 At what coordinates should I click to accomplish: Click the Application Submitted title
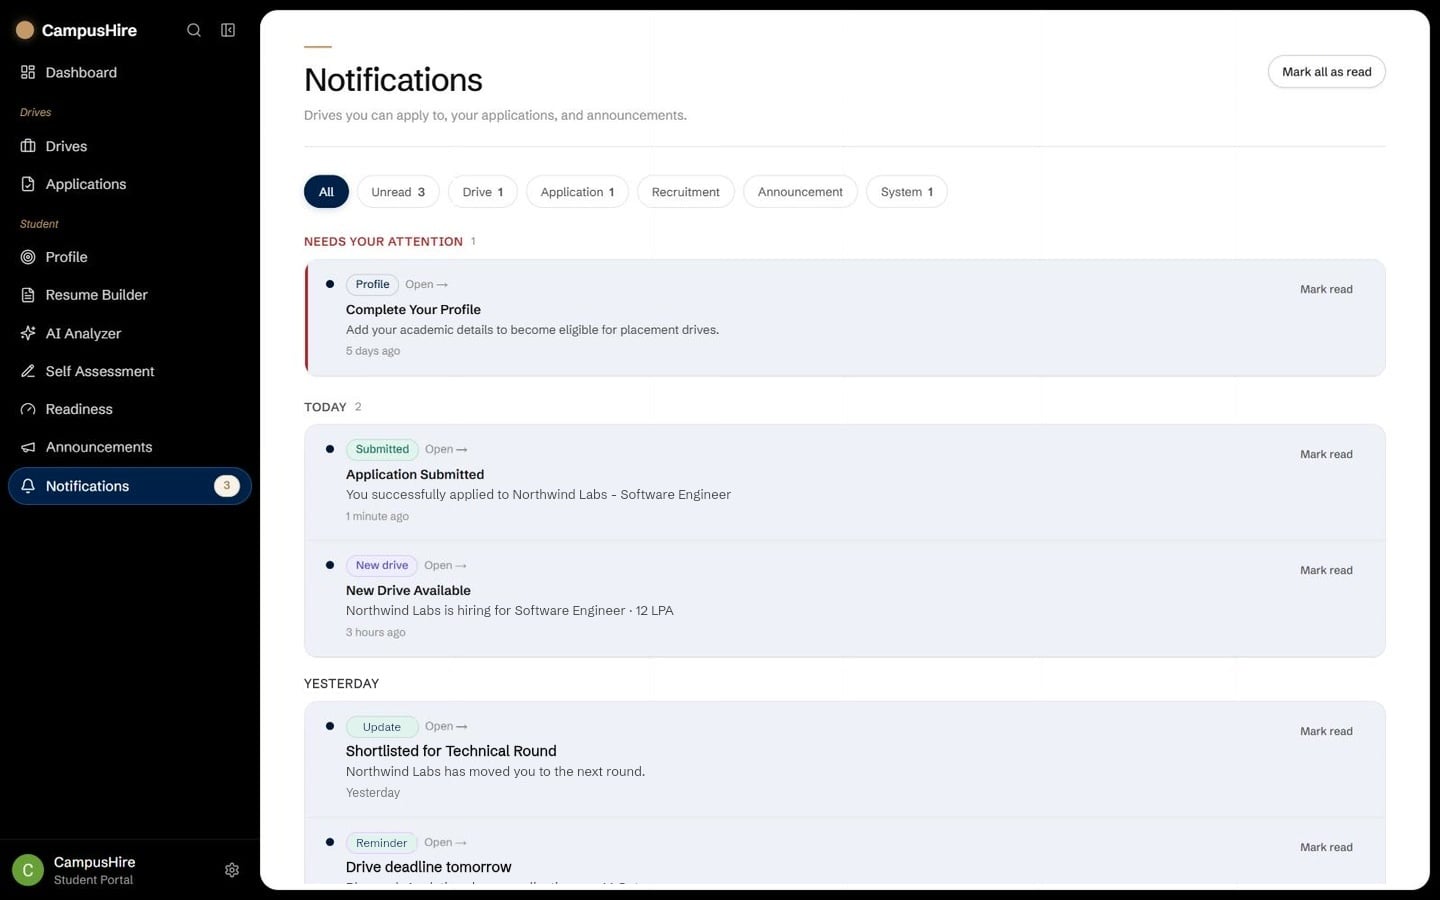415,475
